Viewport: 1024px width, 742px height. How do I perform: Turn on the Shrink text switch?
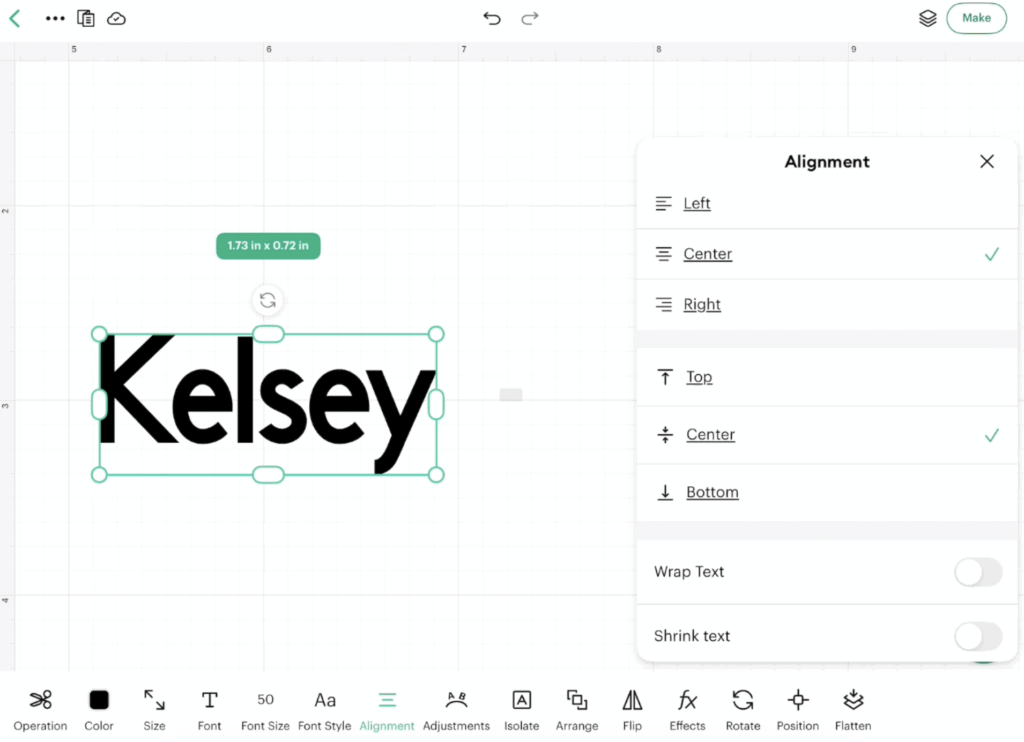[978, 636]
